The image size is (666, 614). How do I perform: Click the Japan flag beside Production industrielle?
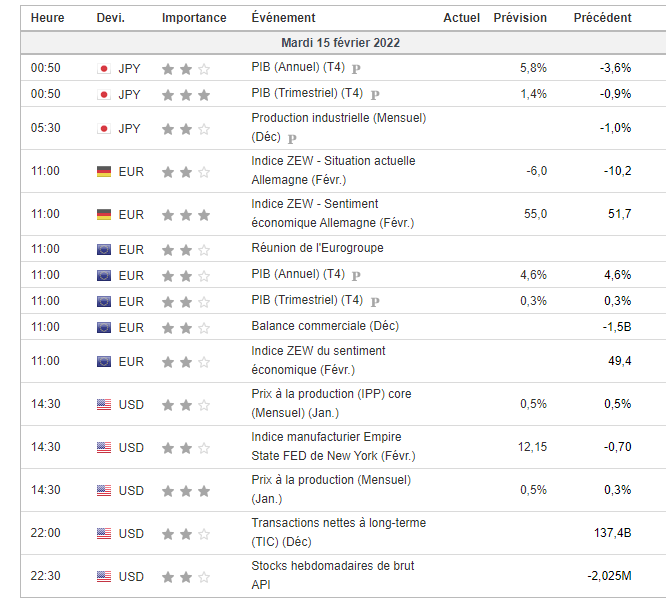click(103, 129)
